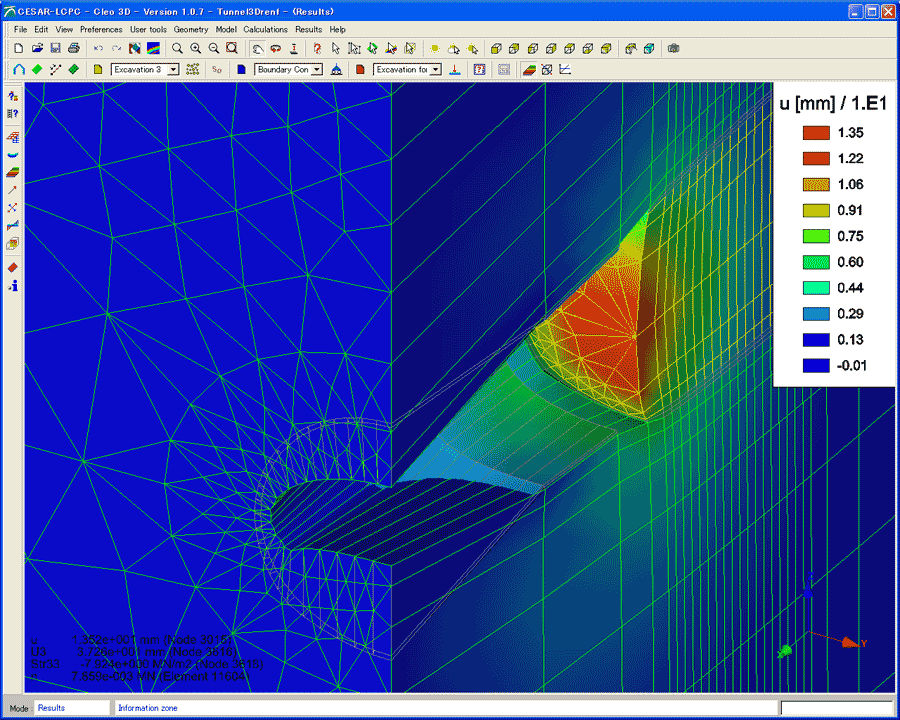This screenshot has height=720, width=900.
Task: Click the camera snapshot icon
Action: pyautogui.click(x=674, y=48)
